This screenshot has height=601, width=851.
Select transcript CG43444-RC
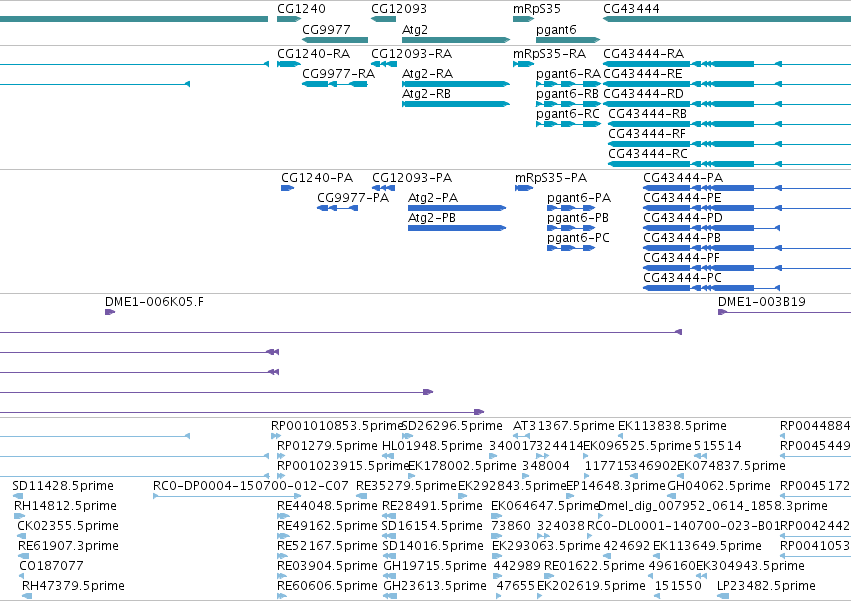point(648,154)
